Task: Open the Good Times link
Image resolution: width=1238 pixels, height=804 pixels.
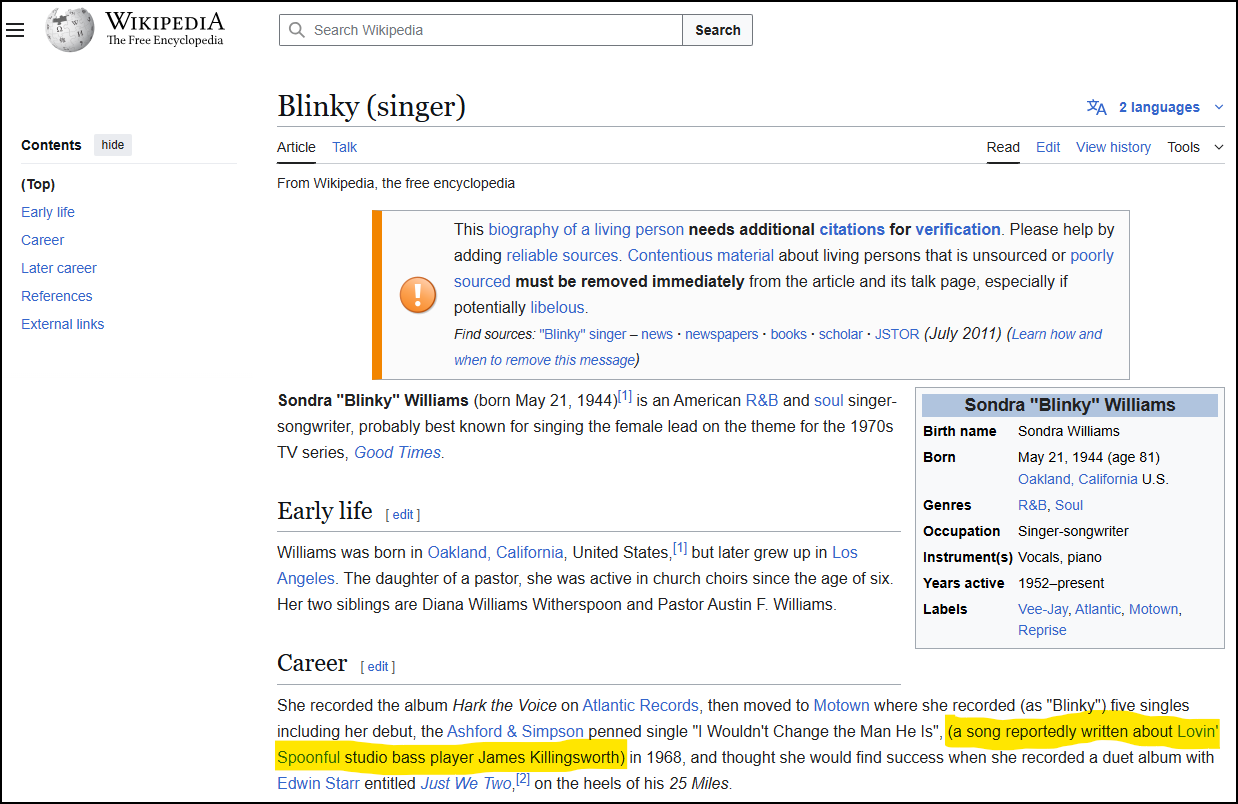Action: (x=397, y=452)
